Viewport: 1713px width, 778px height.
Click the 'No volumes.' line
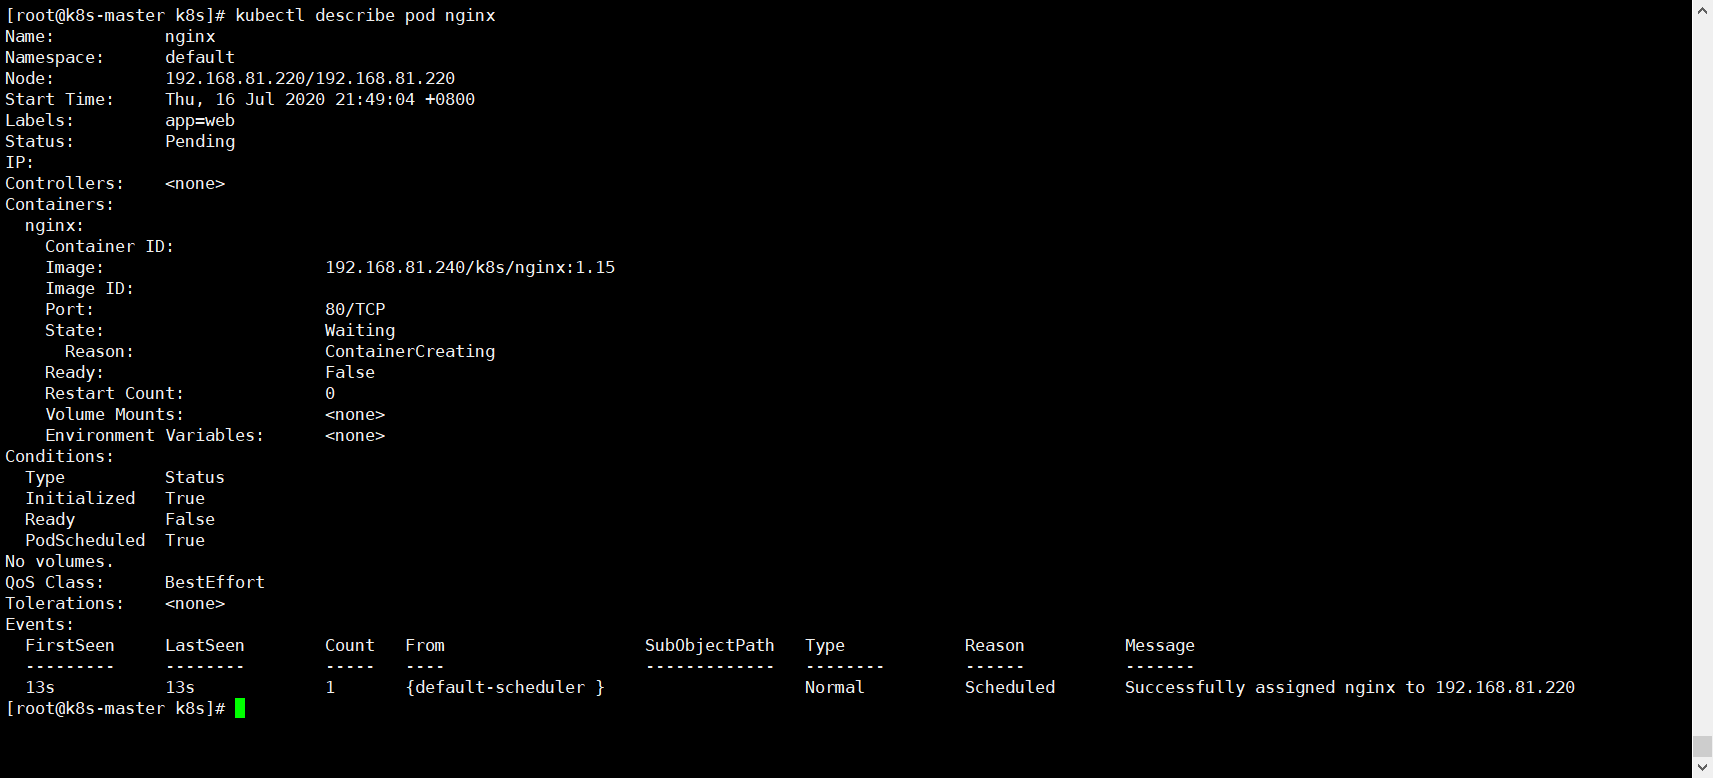click(59, 561)
